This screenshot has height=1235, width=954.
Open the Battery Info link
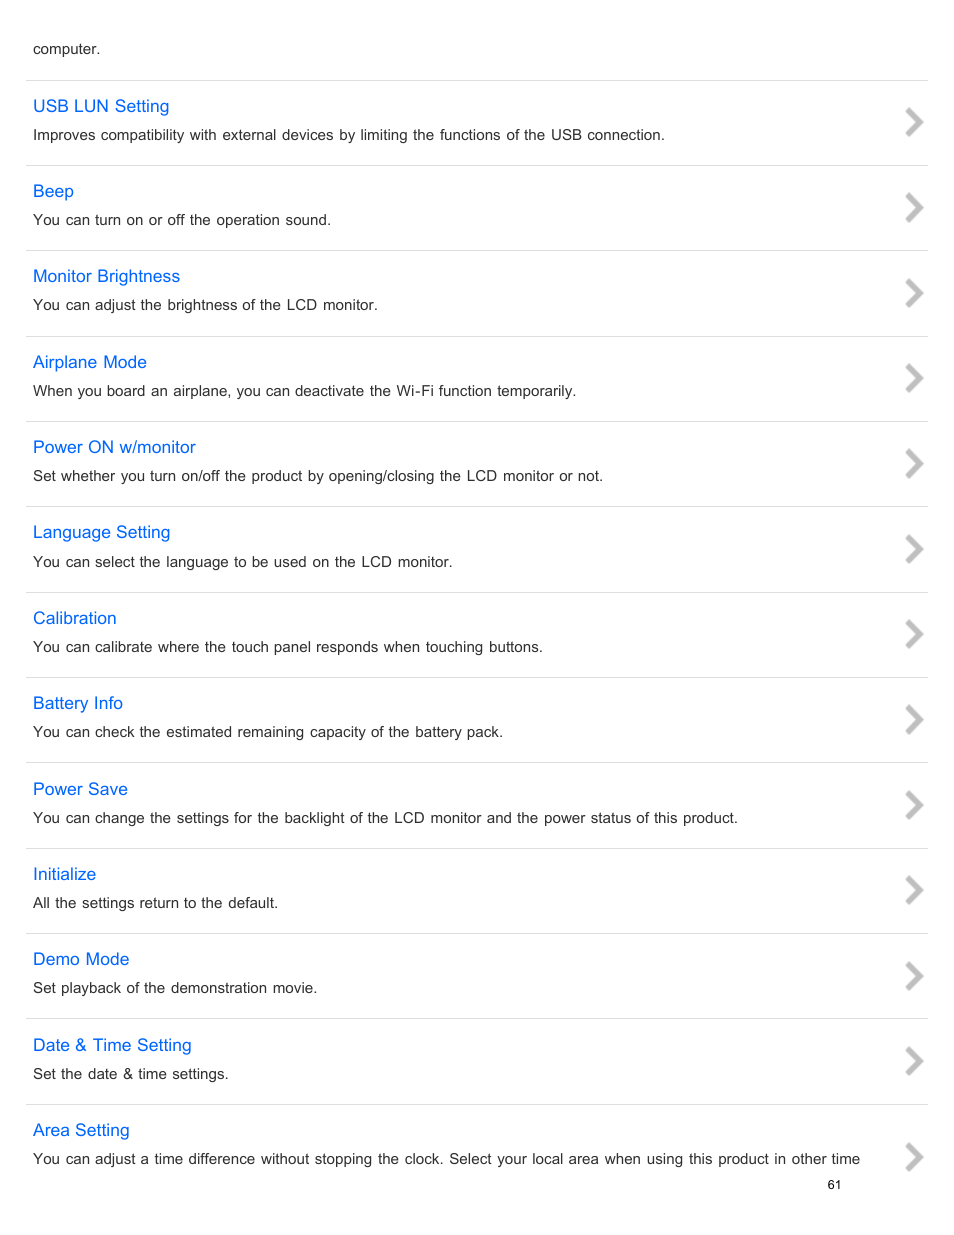[78, 703]
